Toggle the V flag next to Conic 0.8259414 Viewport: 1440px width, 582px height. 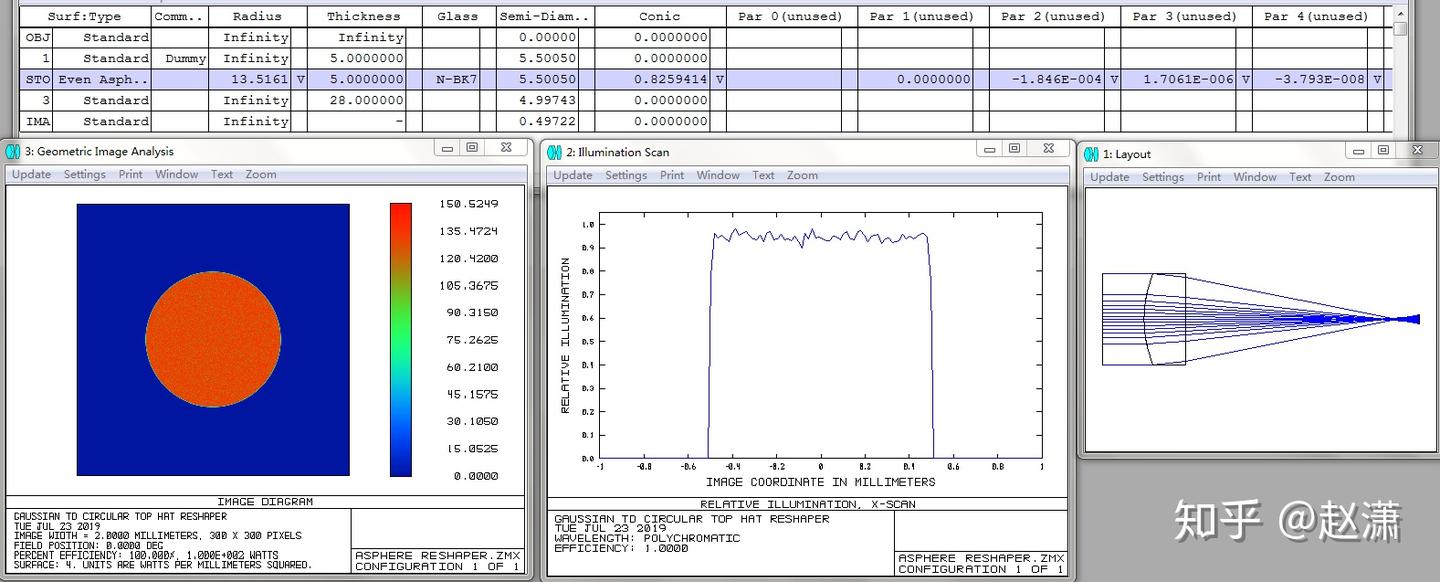click(x=720, y=79)
